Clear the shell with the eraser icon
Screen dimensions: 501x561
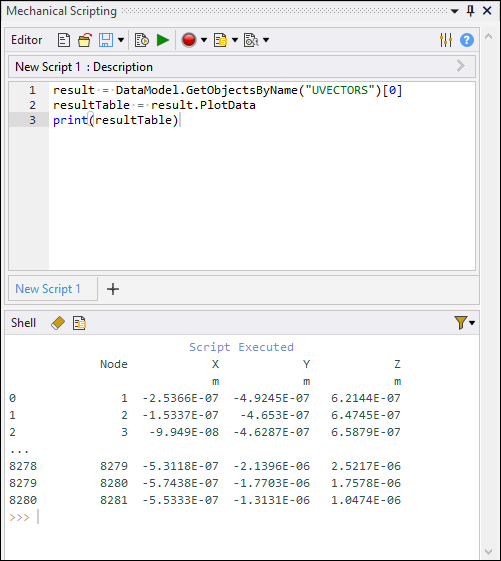coord(58,323)
